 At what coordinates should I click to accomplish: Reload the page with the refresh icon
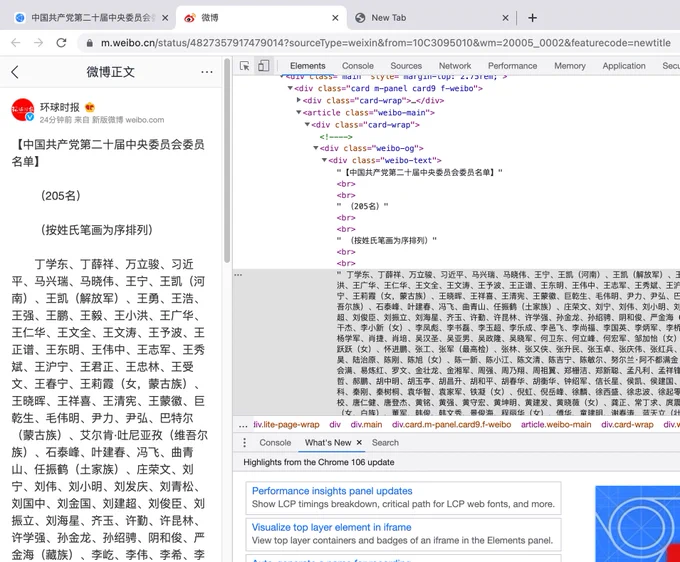coord(62,42)
